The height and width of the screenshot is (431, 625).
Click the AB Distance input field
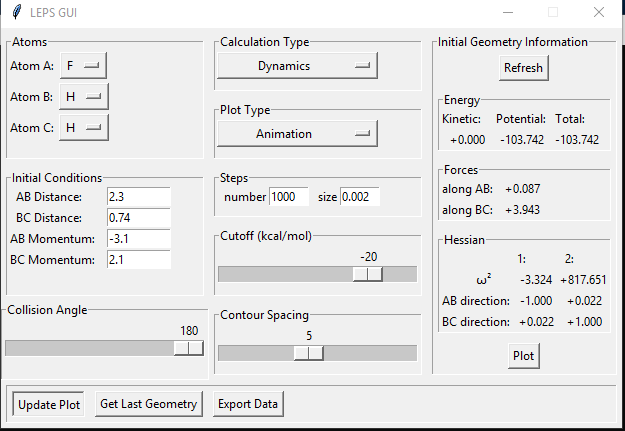point(139,197)
